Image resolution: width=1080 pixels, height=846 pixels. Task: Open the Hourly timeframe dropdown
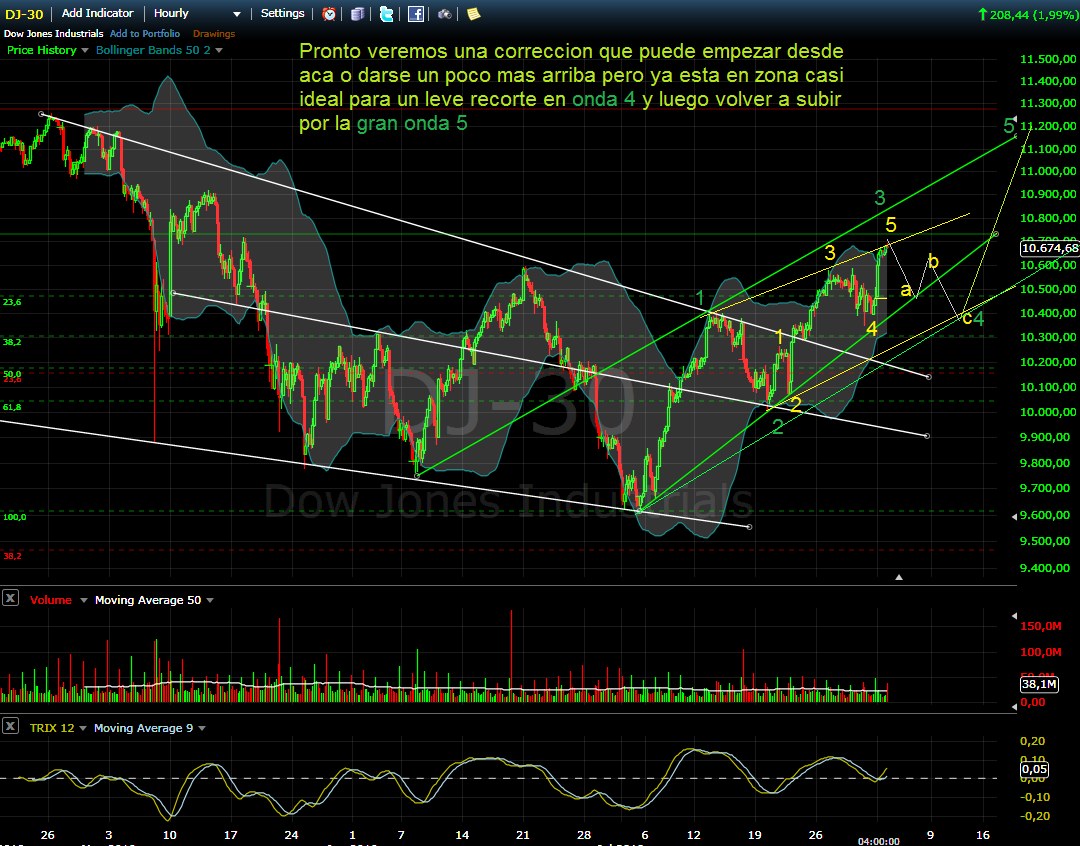pyautogui.click(x=197, y=13)
